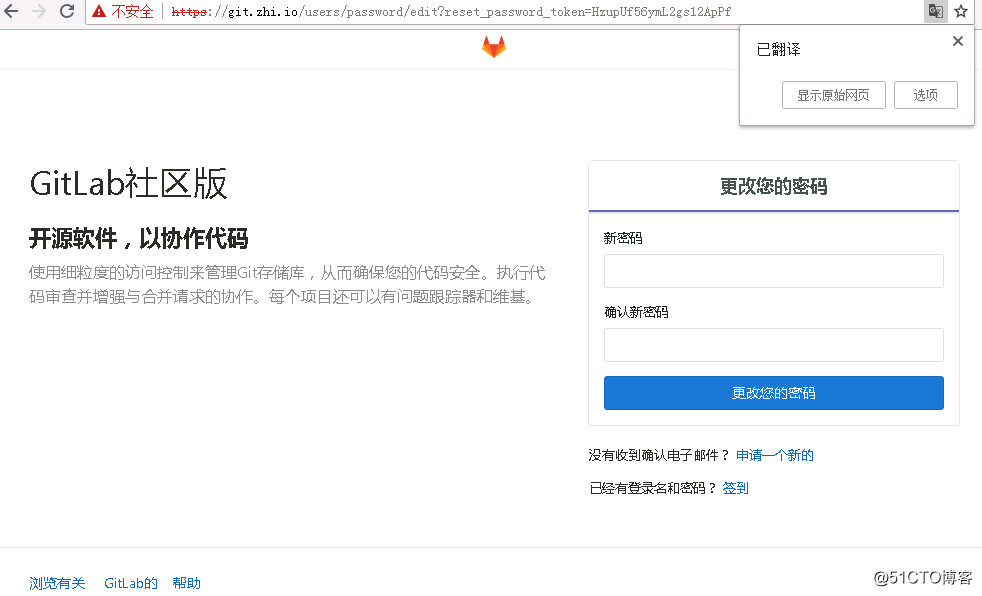Image resolution: width=982 pixels, height=596 pixels.
Task: Bookmark the page with the star icon
Action: point(961,11)
